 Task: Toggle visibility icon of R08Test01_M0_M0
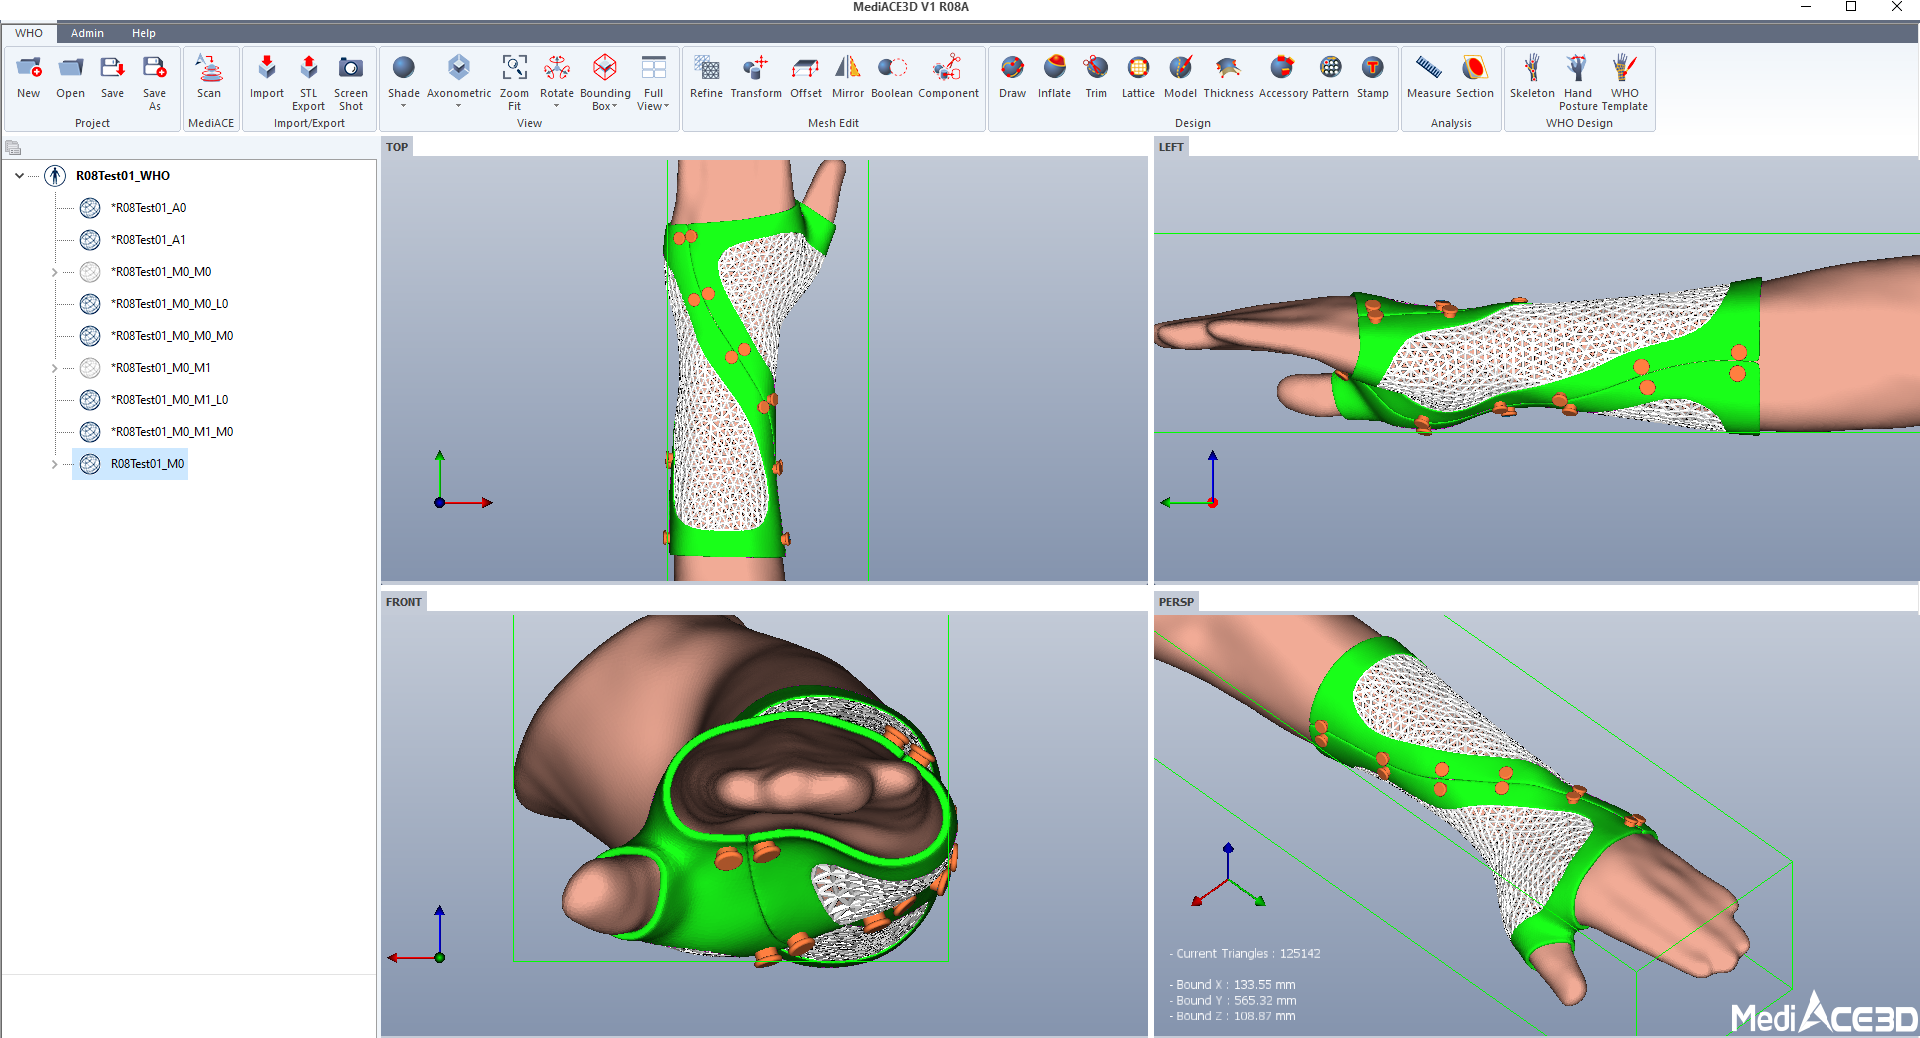(90, 272)
